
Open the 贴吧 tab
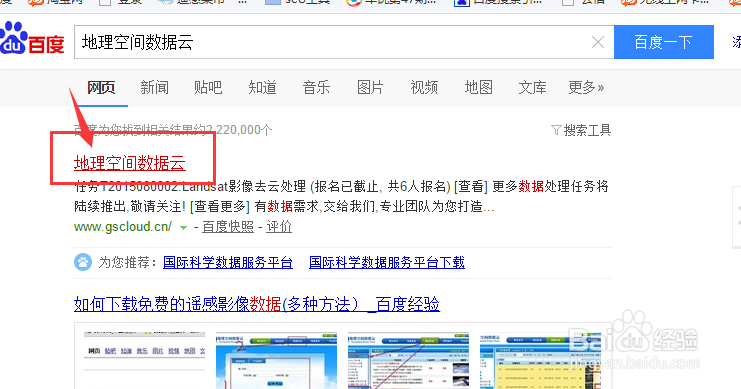click(x=208, y=87)
